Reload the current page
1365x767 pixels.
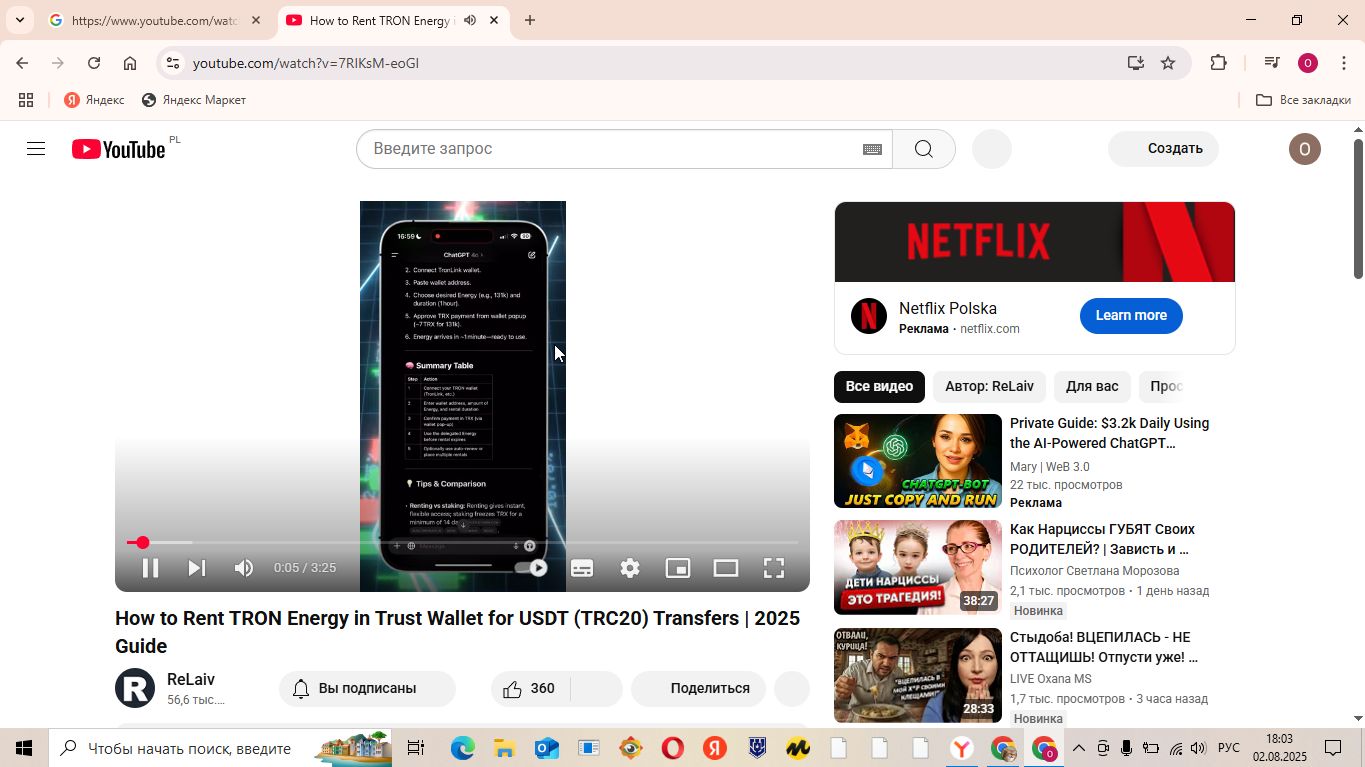(x=94, y=63)
